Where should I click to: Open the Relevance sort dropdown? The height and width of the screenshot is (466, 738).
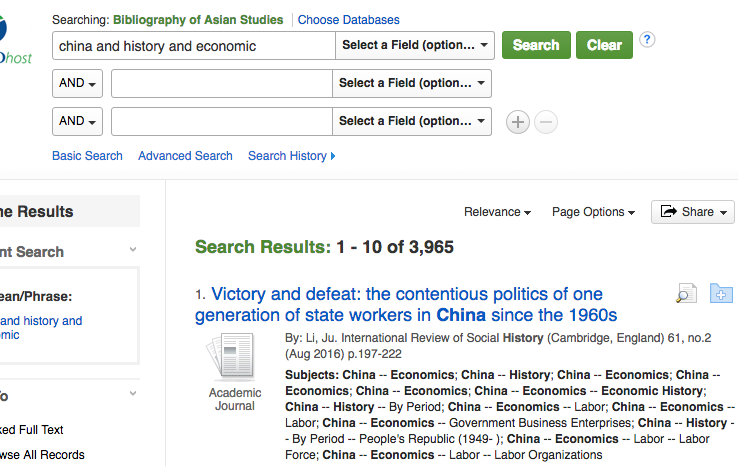(x=497, y=212)
